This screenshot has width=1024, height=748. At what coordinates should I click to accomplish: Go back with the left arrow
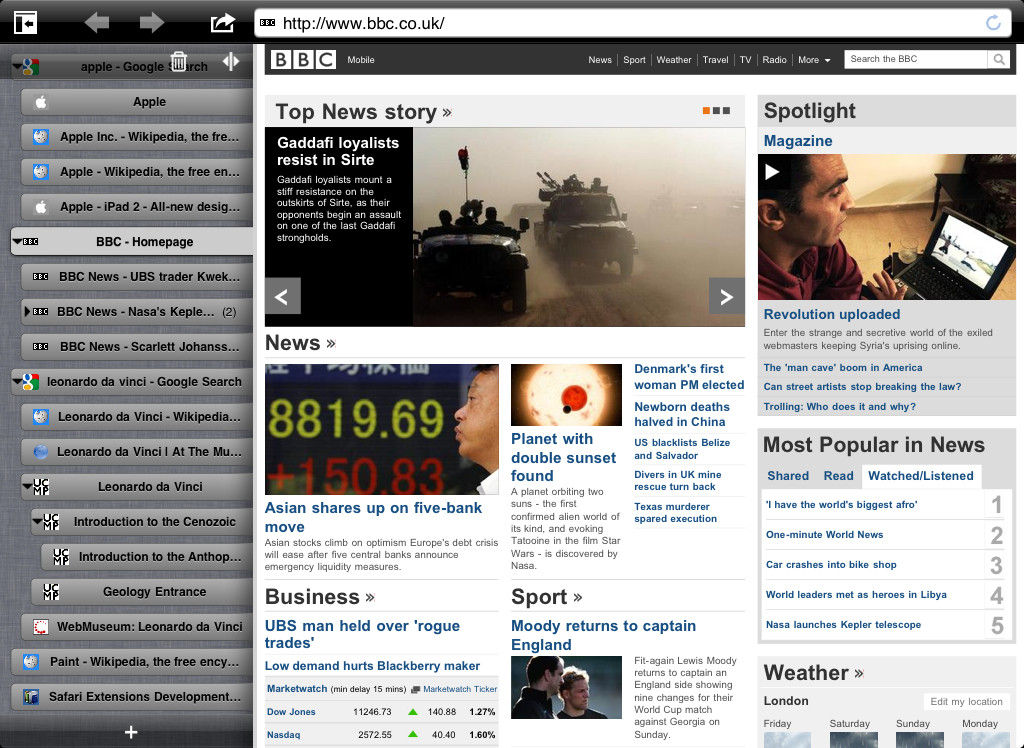[97, 23]
